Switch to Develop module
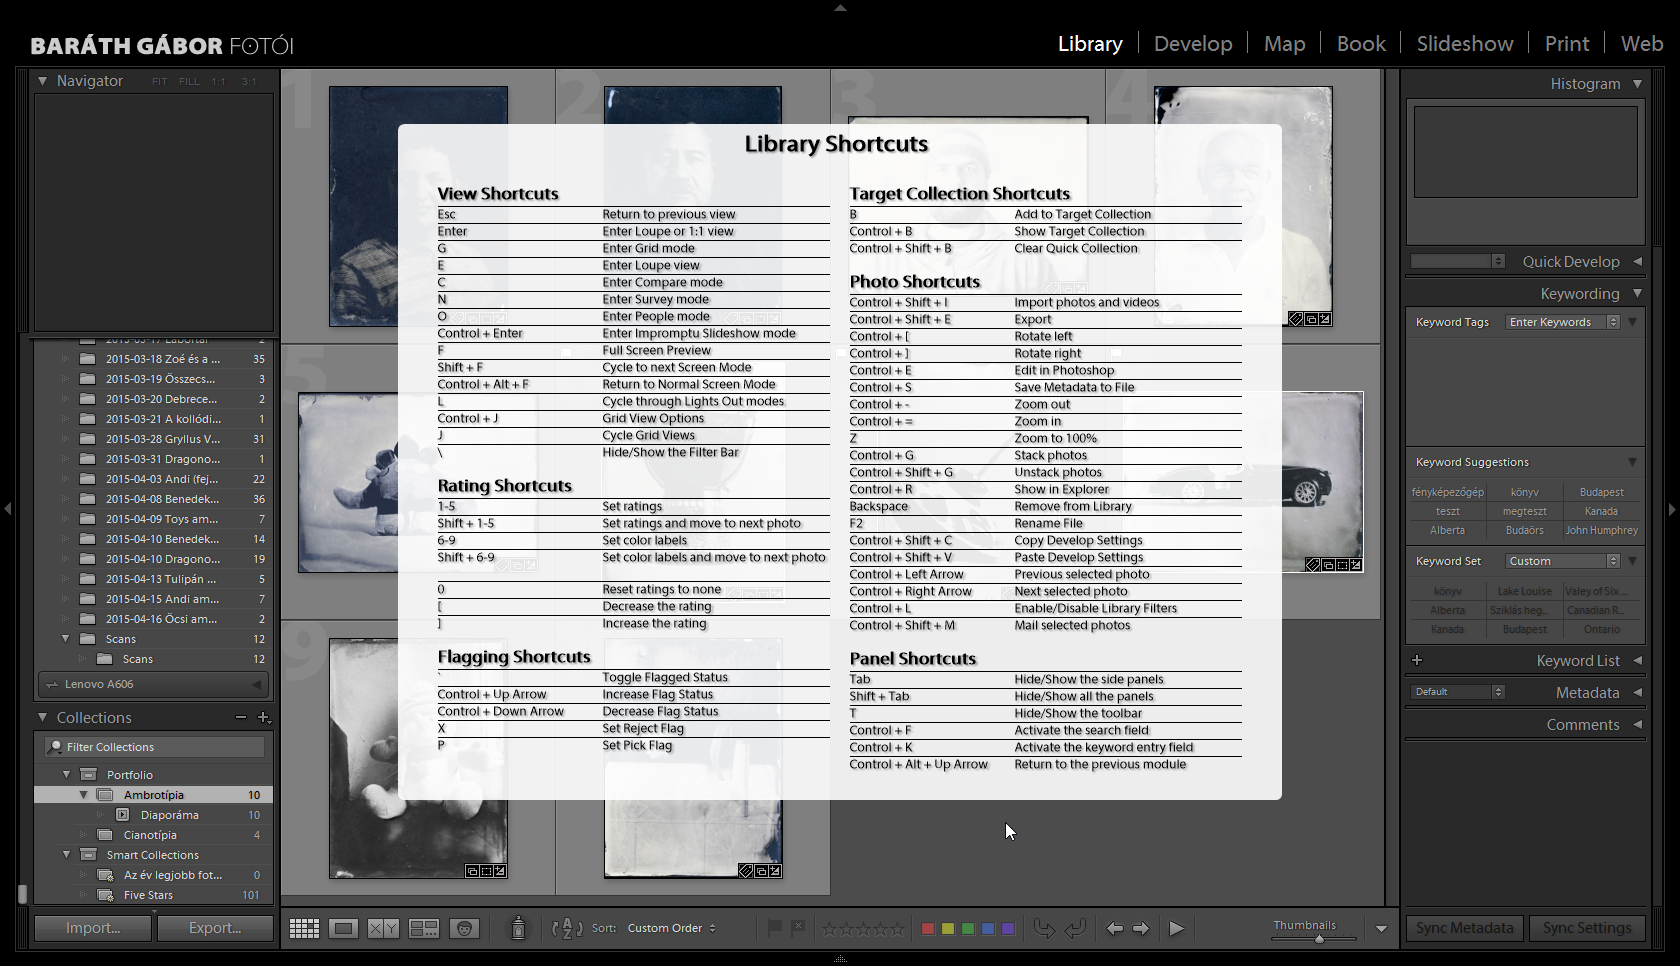The width and height of the screenshot is (1680, 966). 1193,44
